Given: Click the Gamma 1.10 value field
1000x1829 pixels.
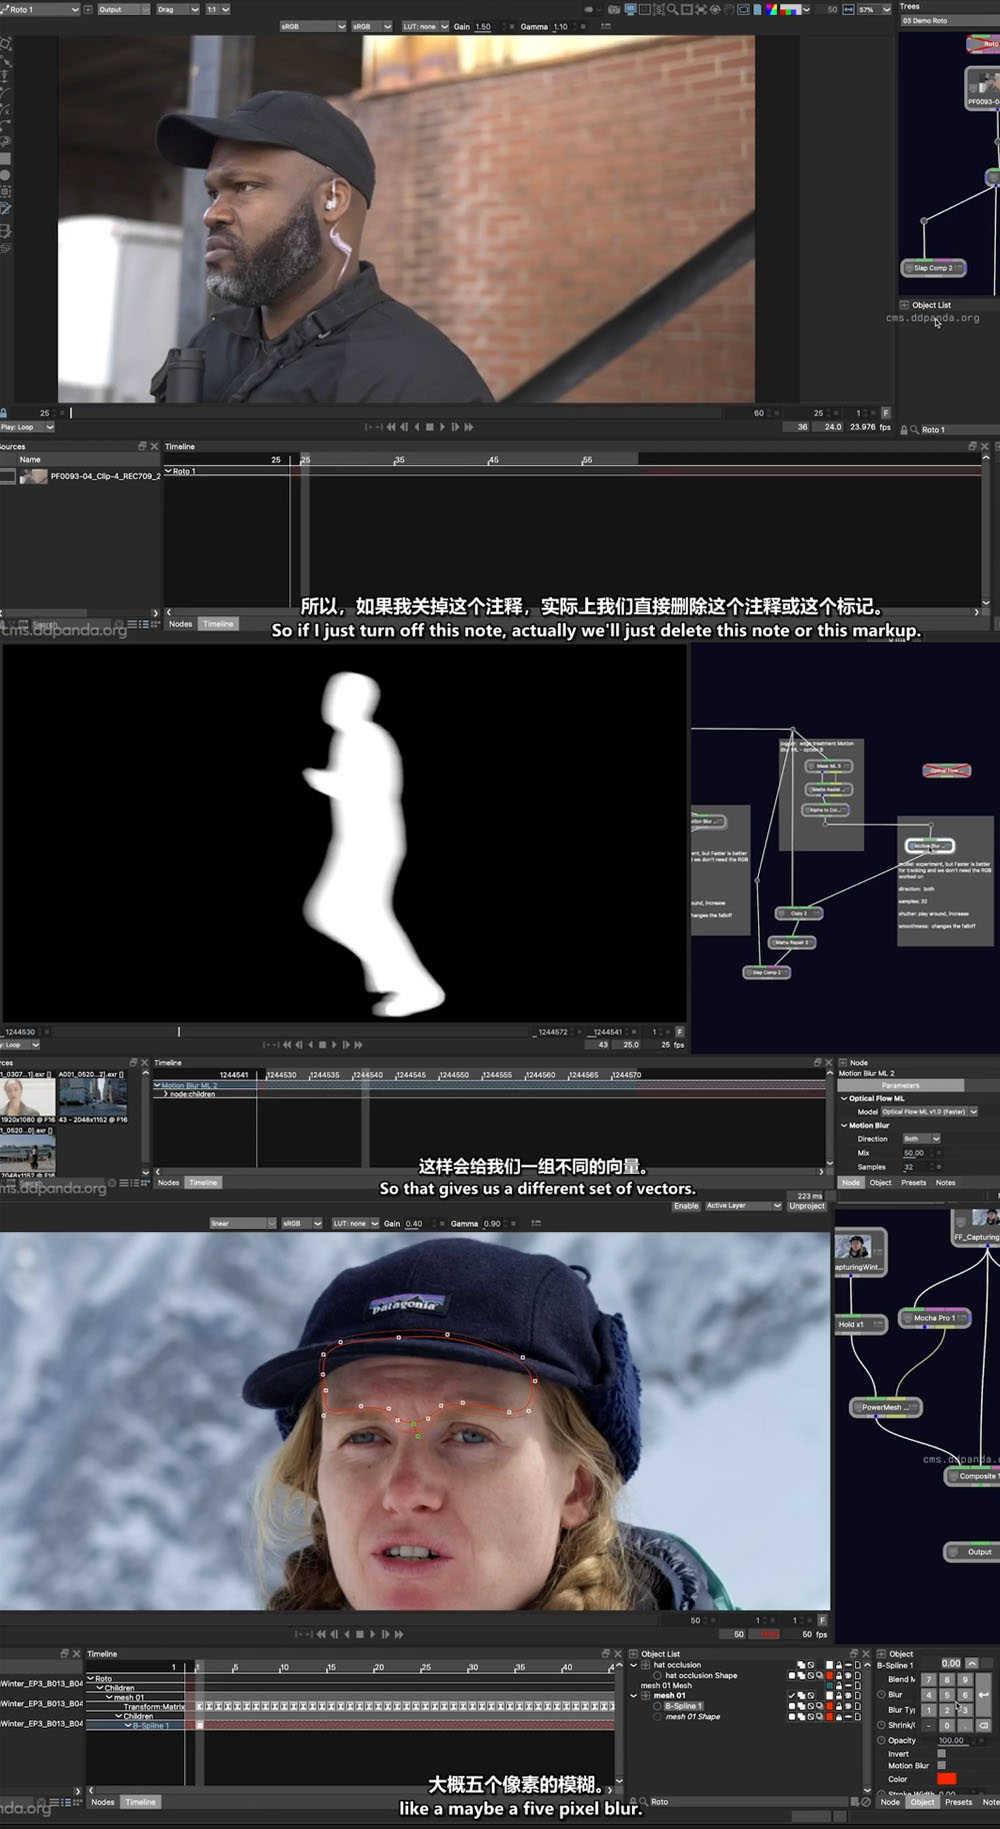Looking at the screenshot, I should (560, 27).
